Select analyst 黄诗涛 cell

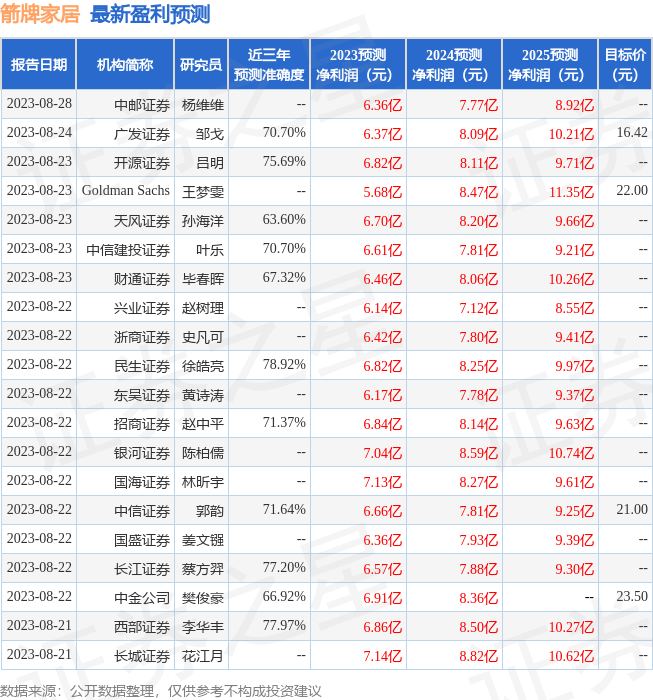(203, 396)
